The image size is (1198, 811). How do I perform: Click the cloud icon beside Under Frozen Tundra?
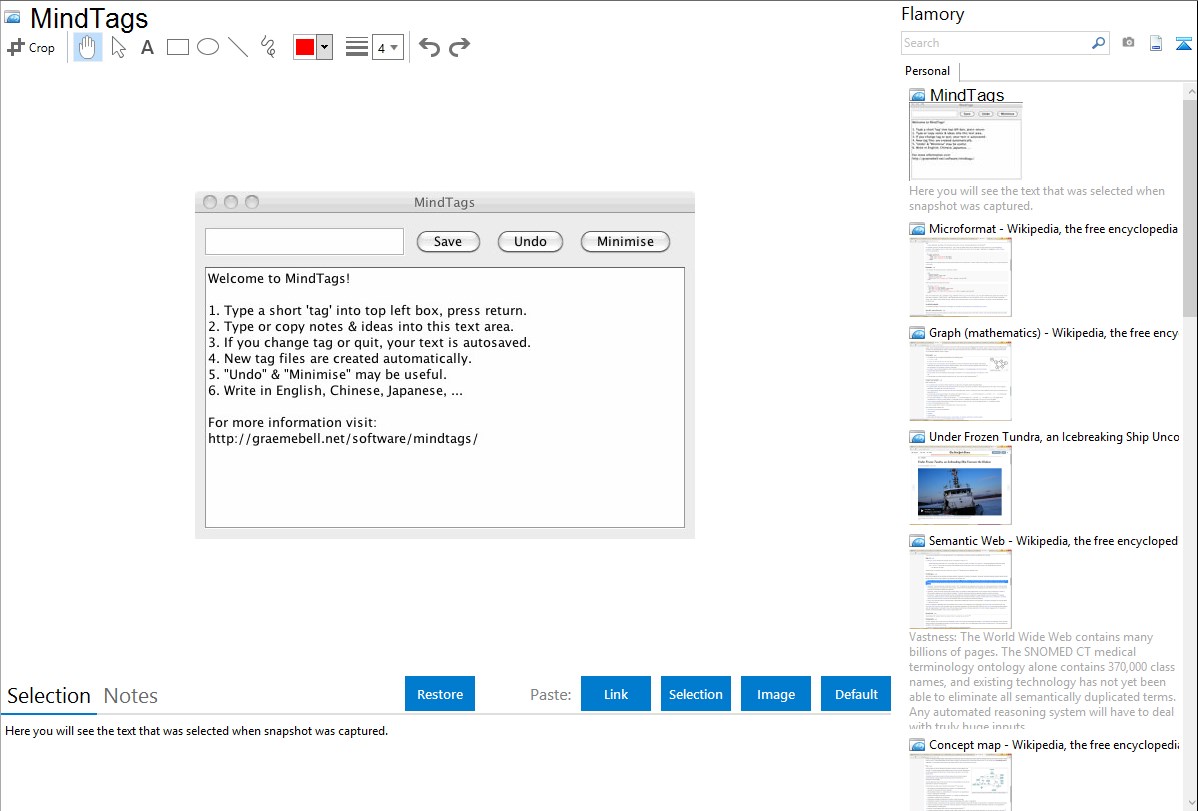918,437
